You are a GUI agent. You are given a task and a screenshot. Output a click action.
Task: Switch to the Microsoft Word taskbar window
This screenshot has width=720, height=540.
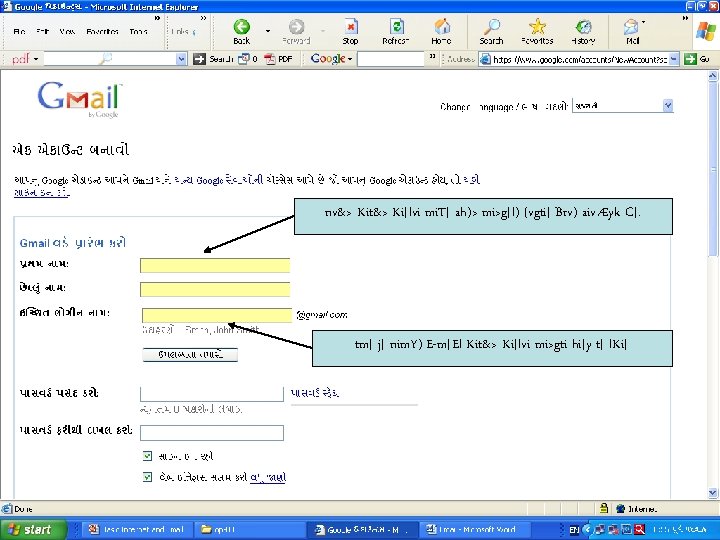(x=474, y=529)
